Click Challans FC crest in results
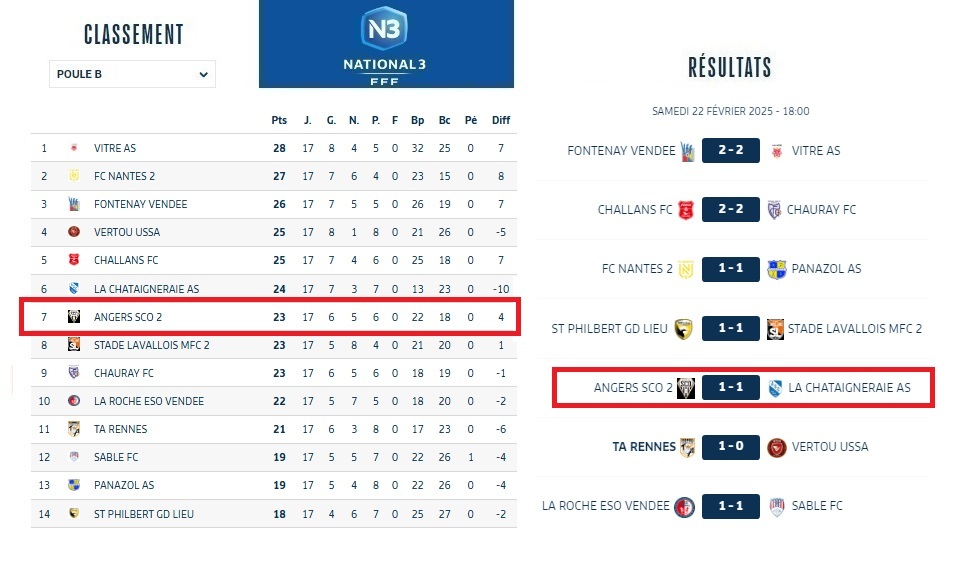 [x=686, y=210]
